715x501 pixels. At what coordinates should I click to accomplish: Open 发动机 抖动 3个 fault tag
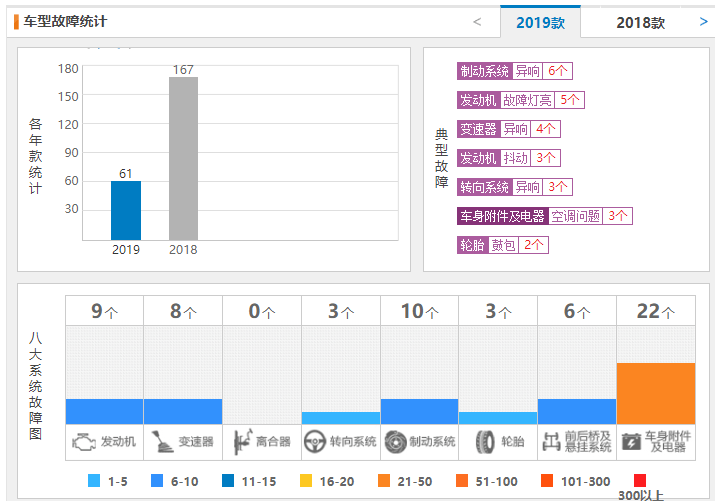509,158
